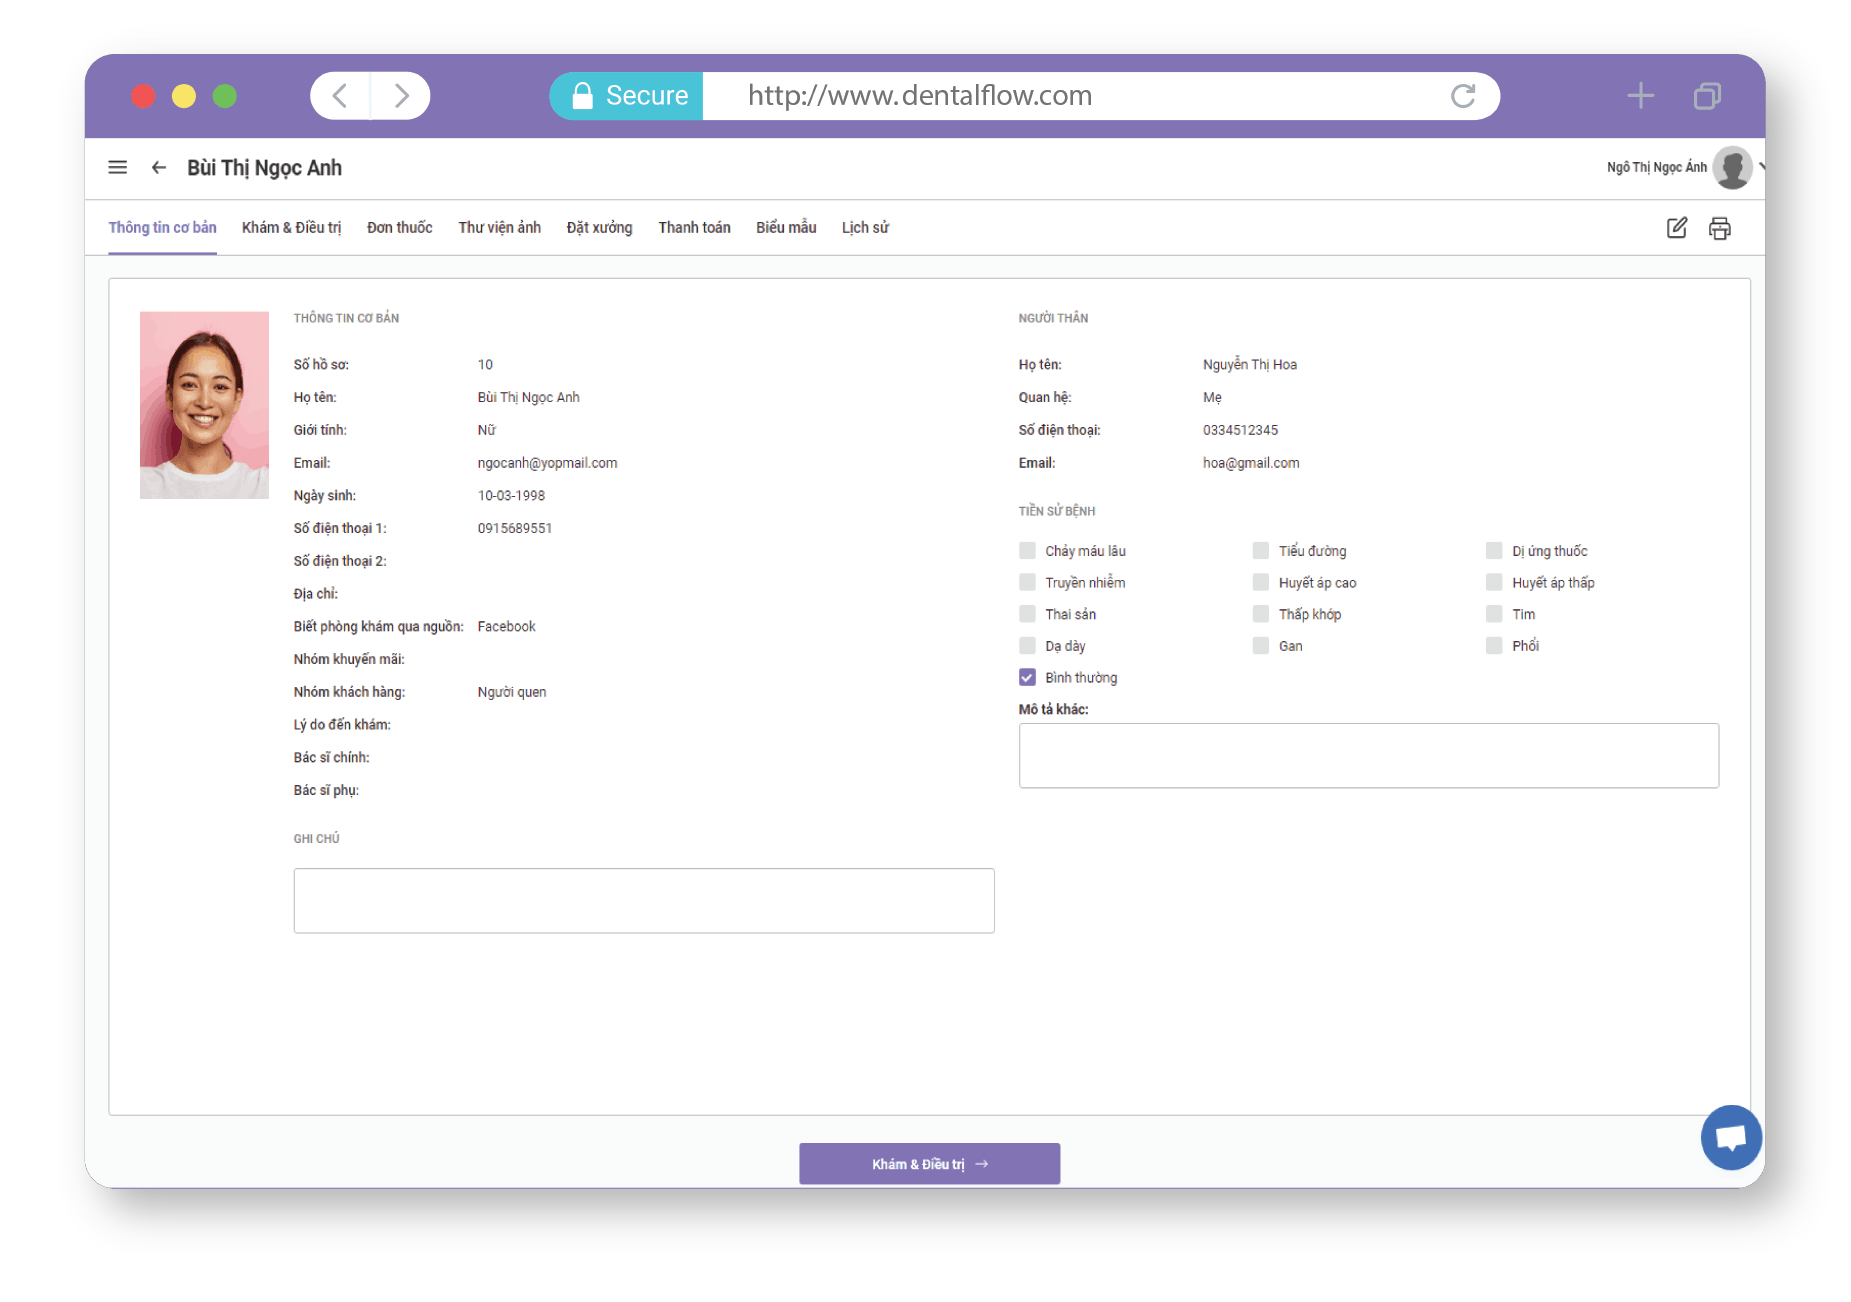Uncheck the Bình thường checkbox
The height and width of the screenshot is (1302, 1851).
click(x=1027, y=678)
